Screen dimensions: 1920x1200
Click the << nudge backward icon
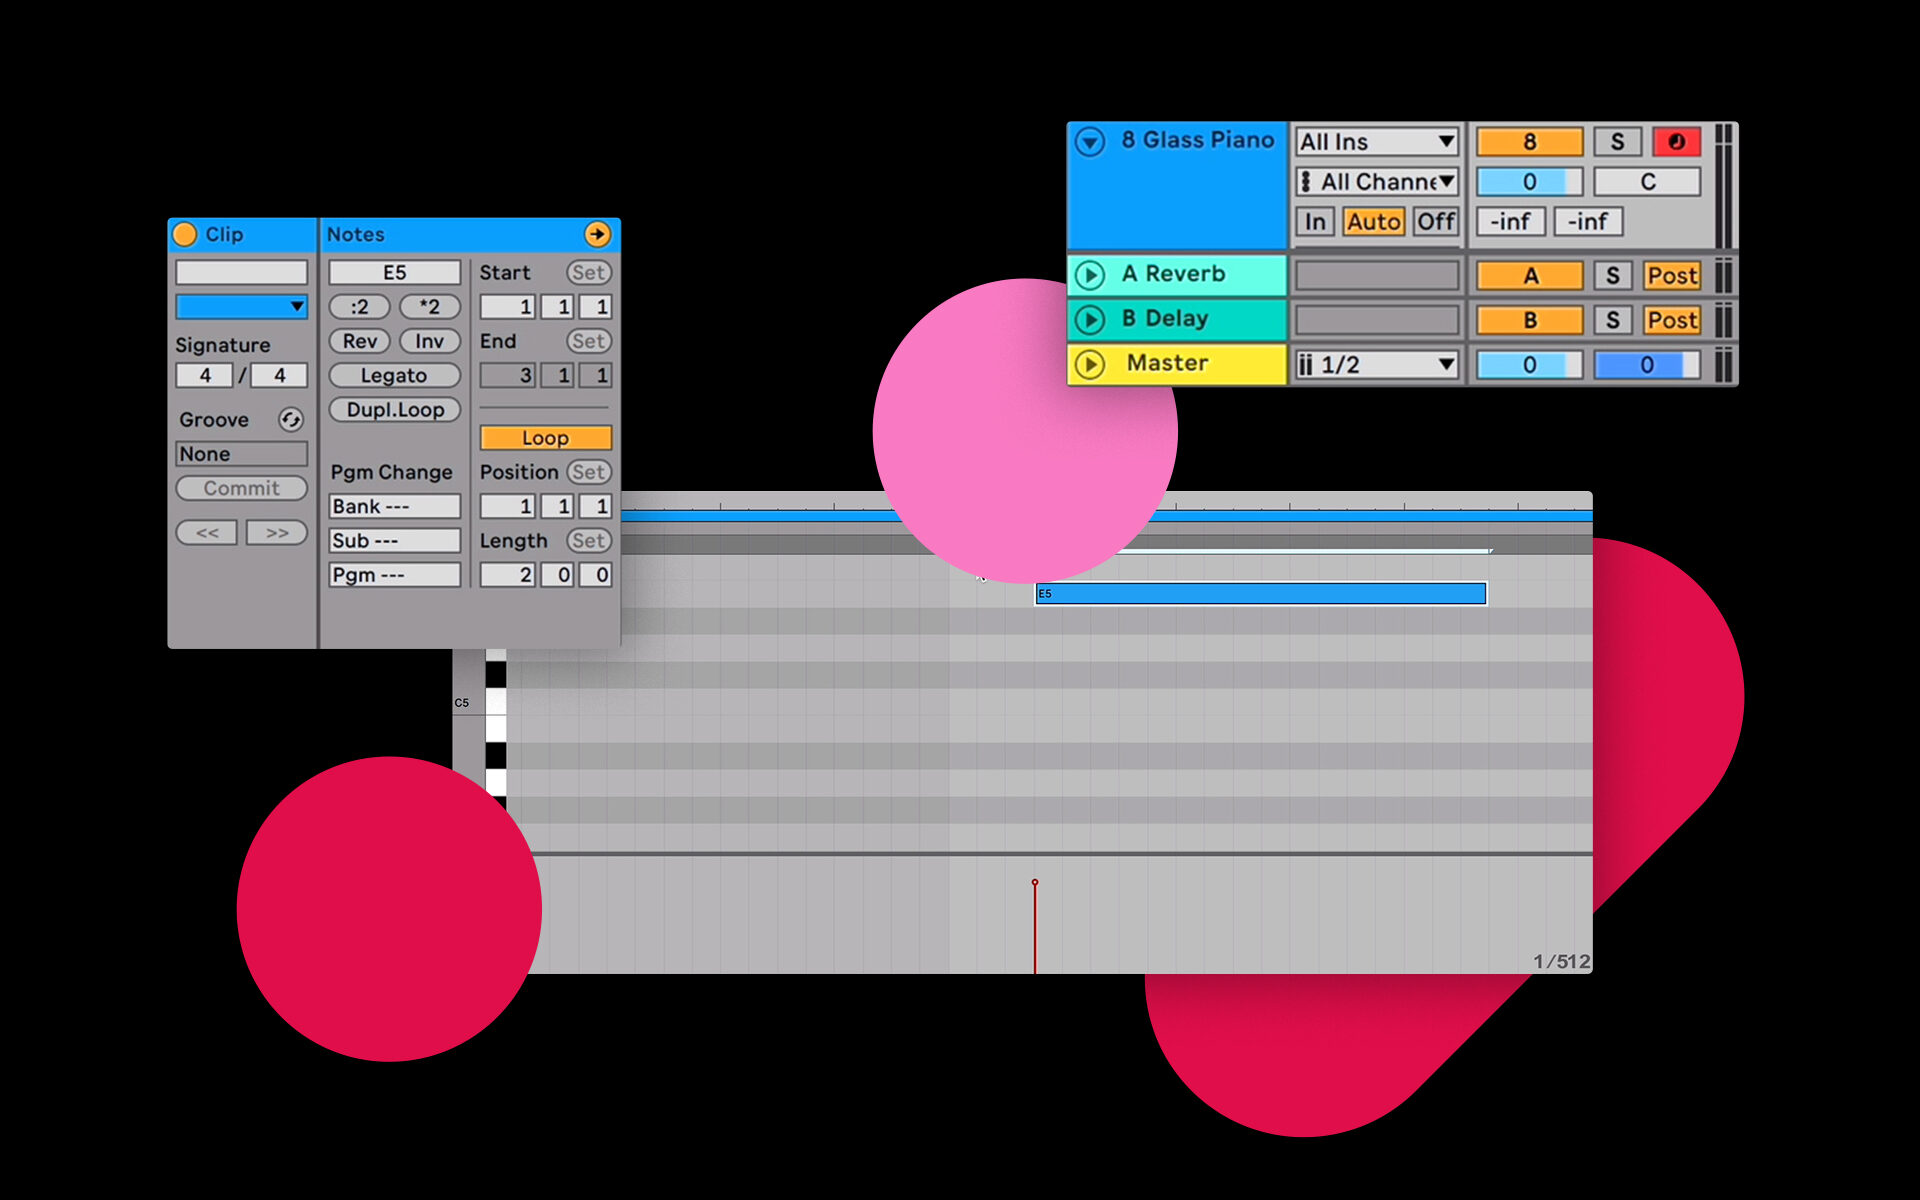click(206, 531)
